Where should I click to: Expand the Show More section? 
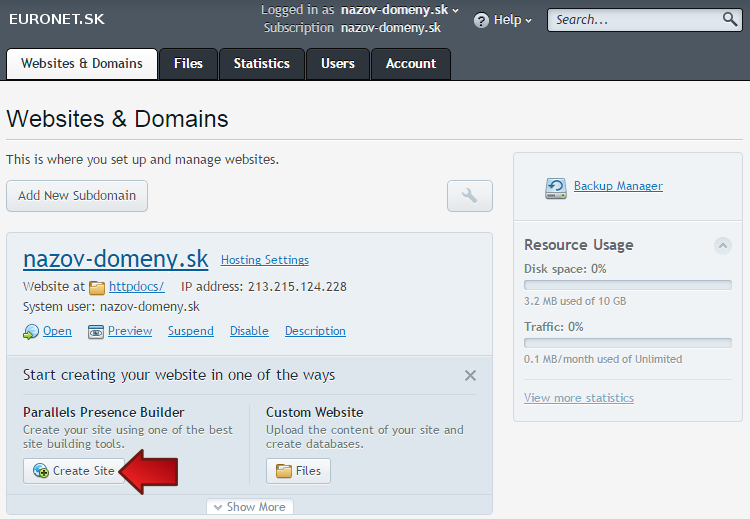click(x=250, y=507)
